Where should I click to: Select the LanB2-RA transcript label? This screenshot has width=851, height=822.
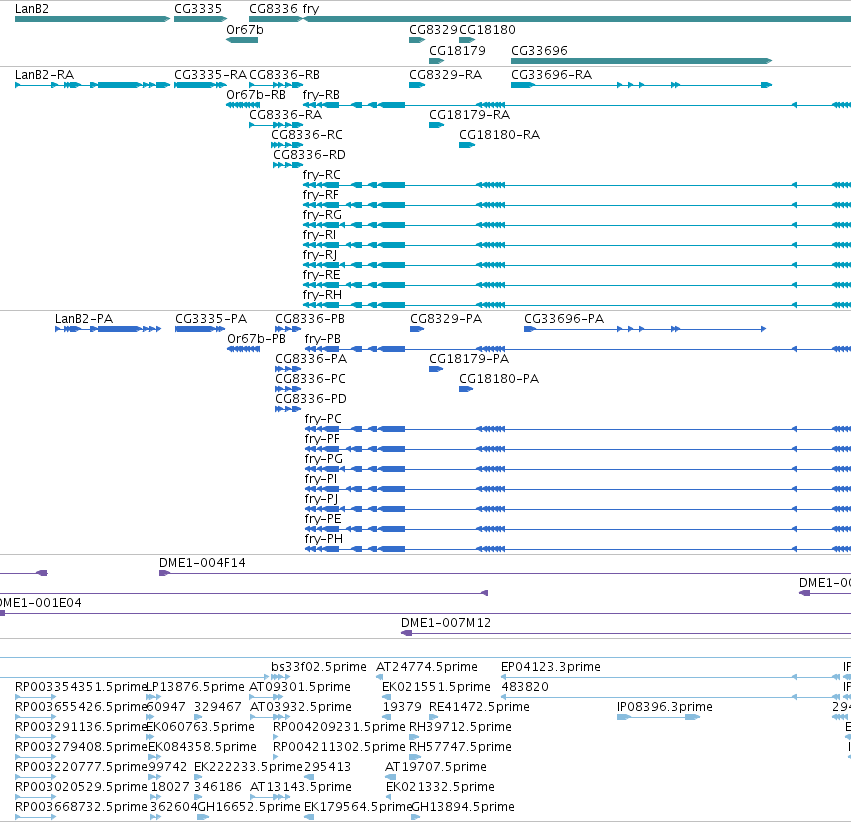45,75
